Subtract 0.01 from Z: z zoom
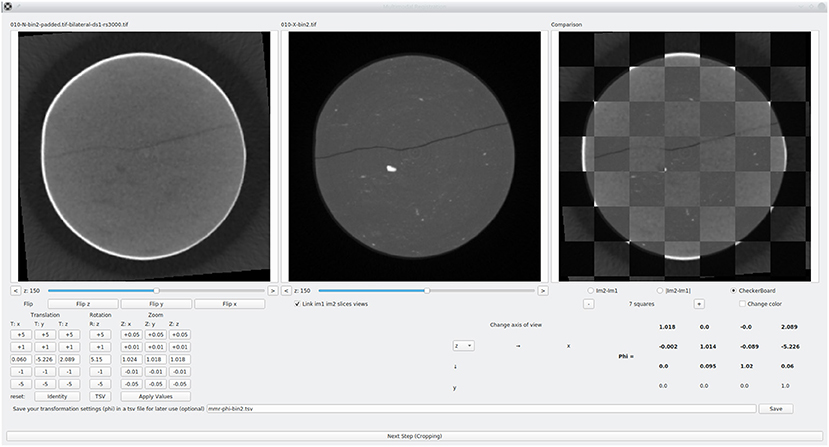 pyautogui.click(x=180, y=372)
